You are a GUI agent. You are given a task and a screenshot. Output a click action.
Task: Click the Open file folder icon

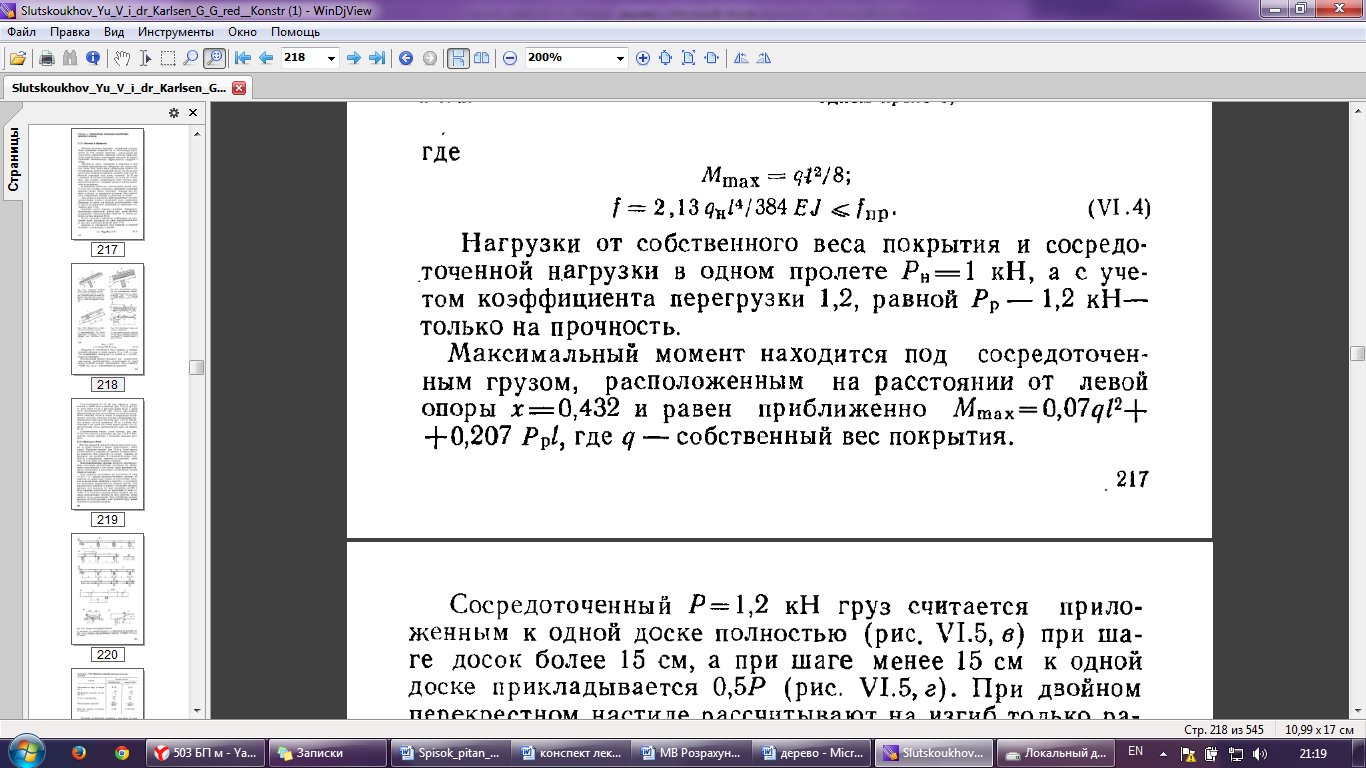[18, 58]
